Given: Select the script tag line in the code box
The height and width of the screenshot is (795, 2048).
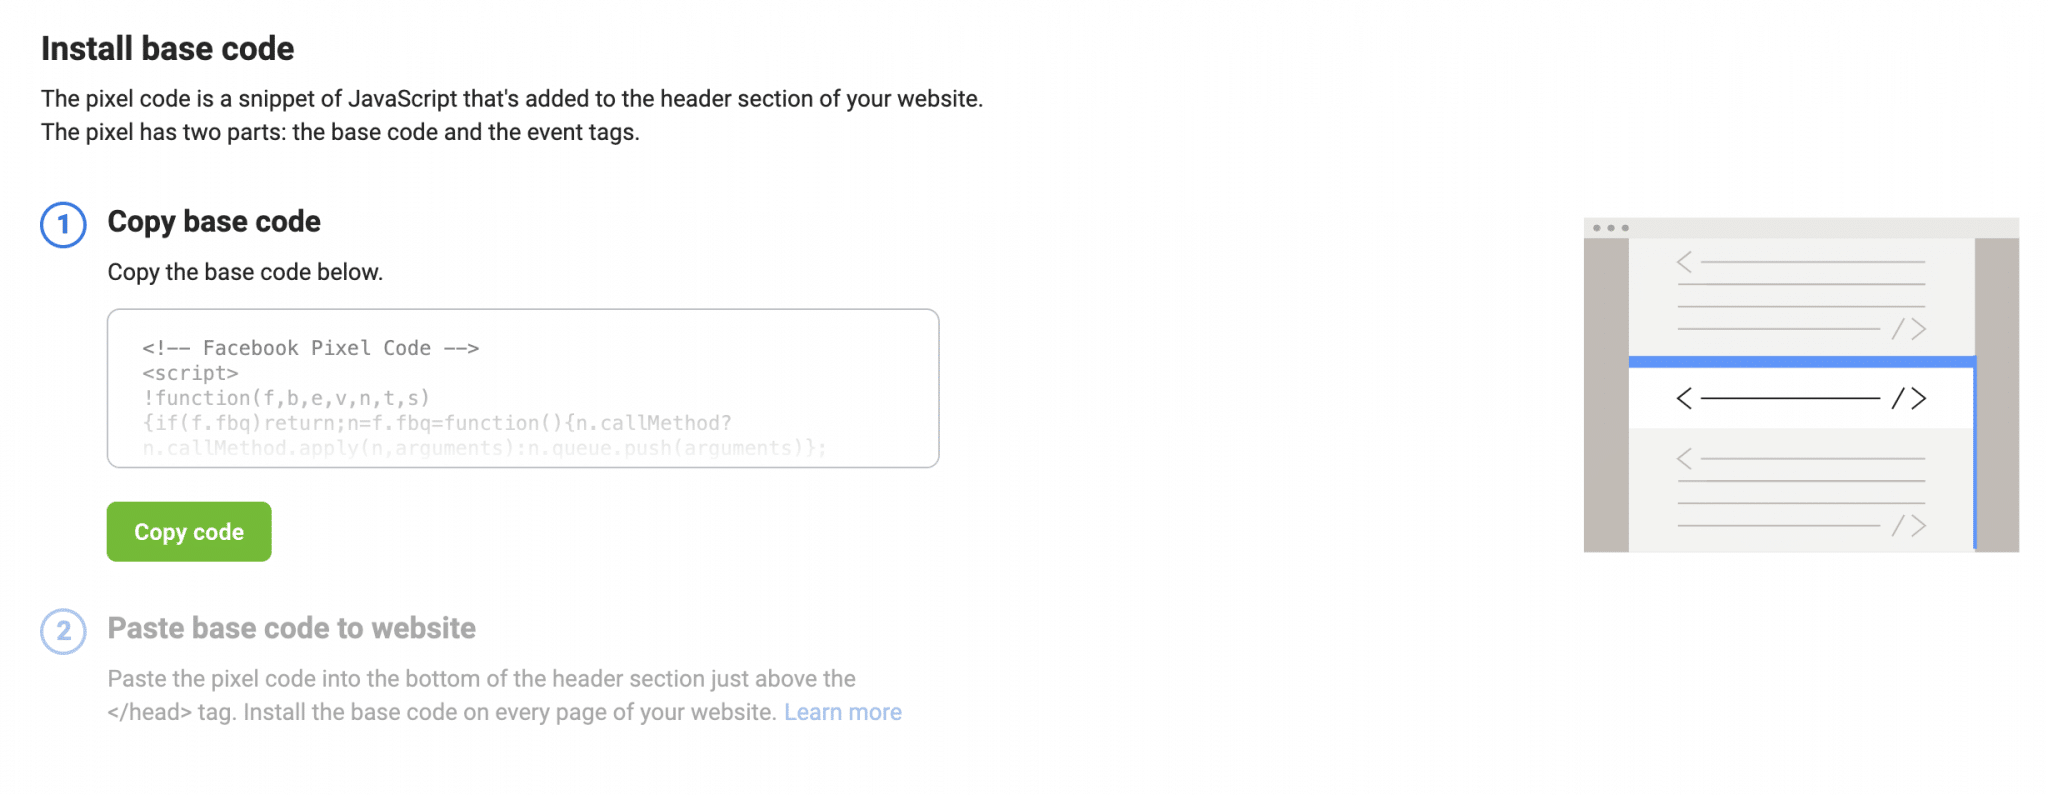Looking at the screenshot, I should click(190, 373).
